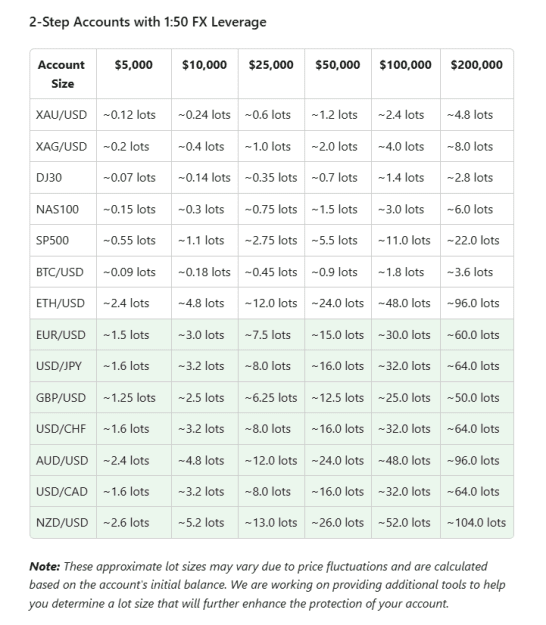The image size is (546, 625).
Task: Click the SP500 row label
Action: pyautogui.click(x=52, y=240)
